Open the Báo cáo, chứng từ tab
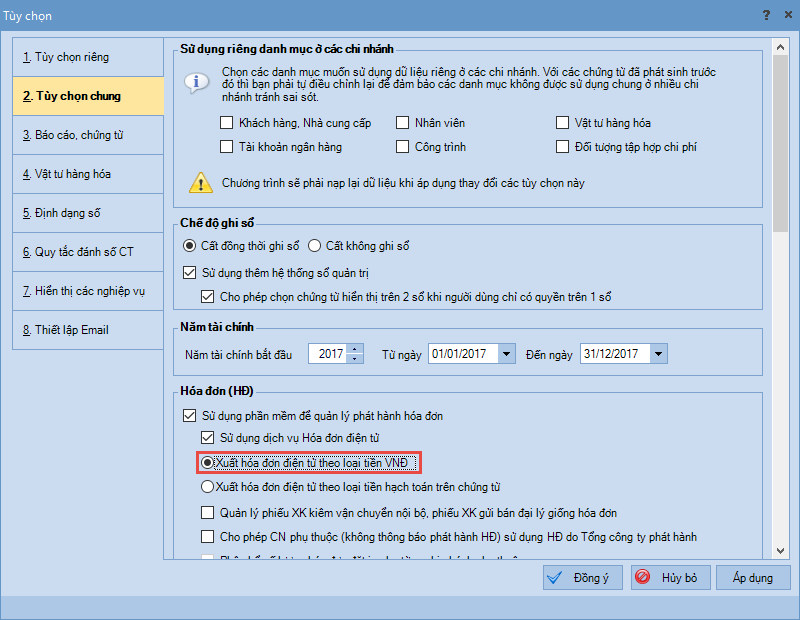The width and height of the screenshot is (800, 620). (88, 135)
